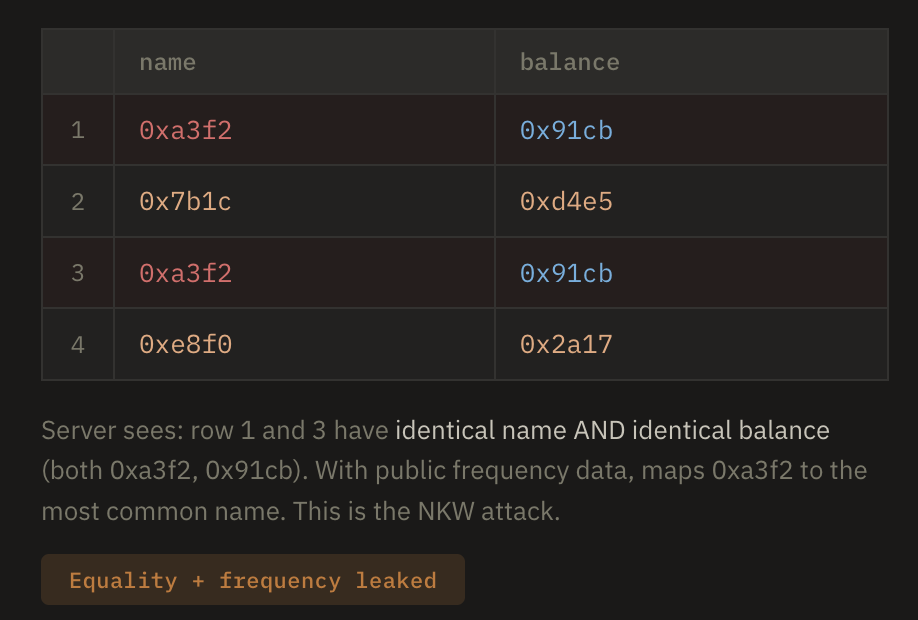Select row number 3
Image resolution: width=918 pixels, height=620 pixels.
click(x=78, y=273)
